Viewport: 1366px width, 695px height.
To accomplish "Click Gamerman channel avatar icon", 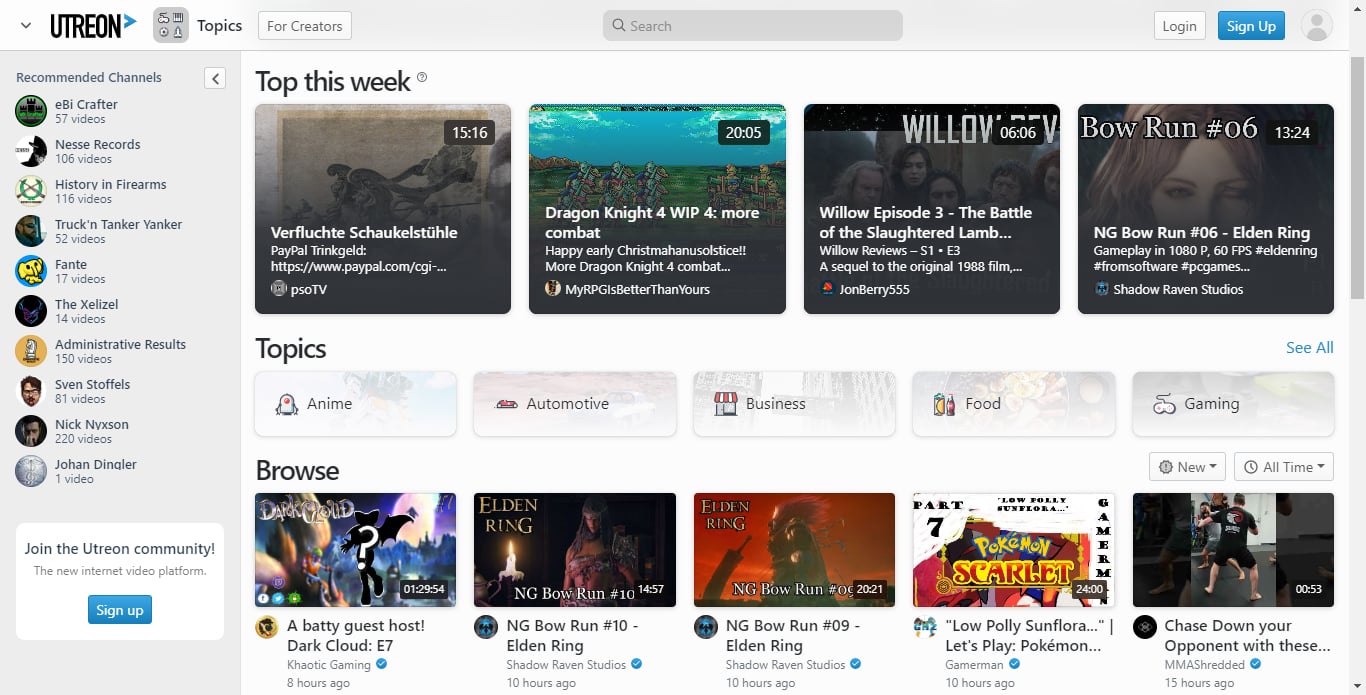I will click(x=925, y=627).
